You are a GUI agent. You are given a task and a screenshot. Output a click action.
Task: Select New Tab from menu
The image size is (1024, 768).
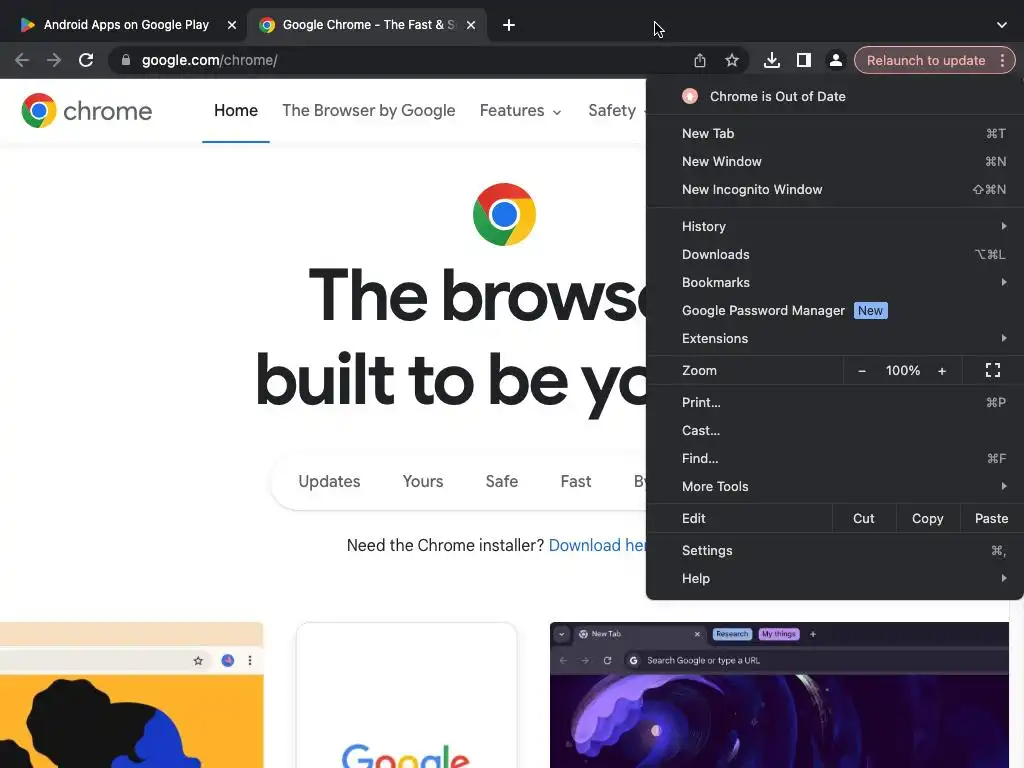coord(835,133)
